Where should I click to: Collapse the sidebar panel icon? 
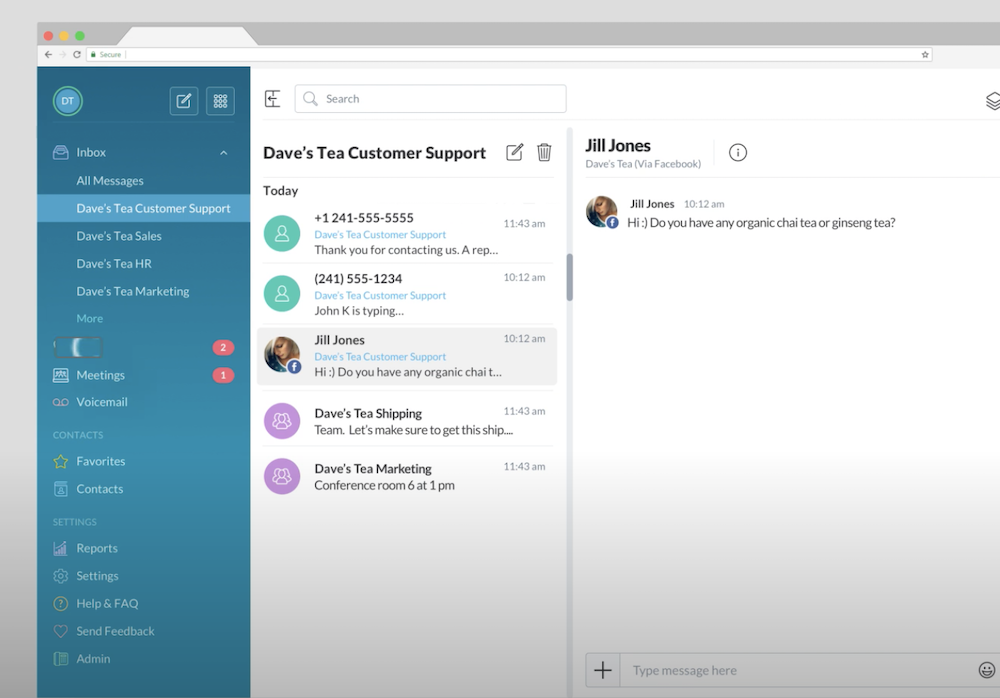[272, 99]
